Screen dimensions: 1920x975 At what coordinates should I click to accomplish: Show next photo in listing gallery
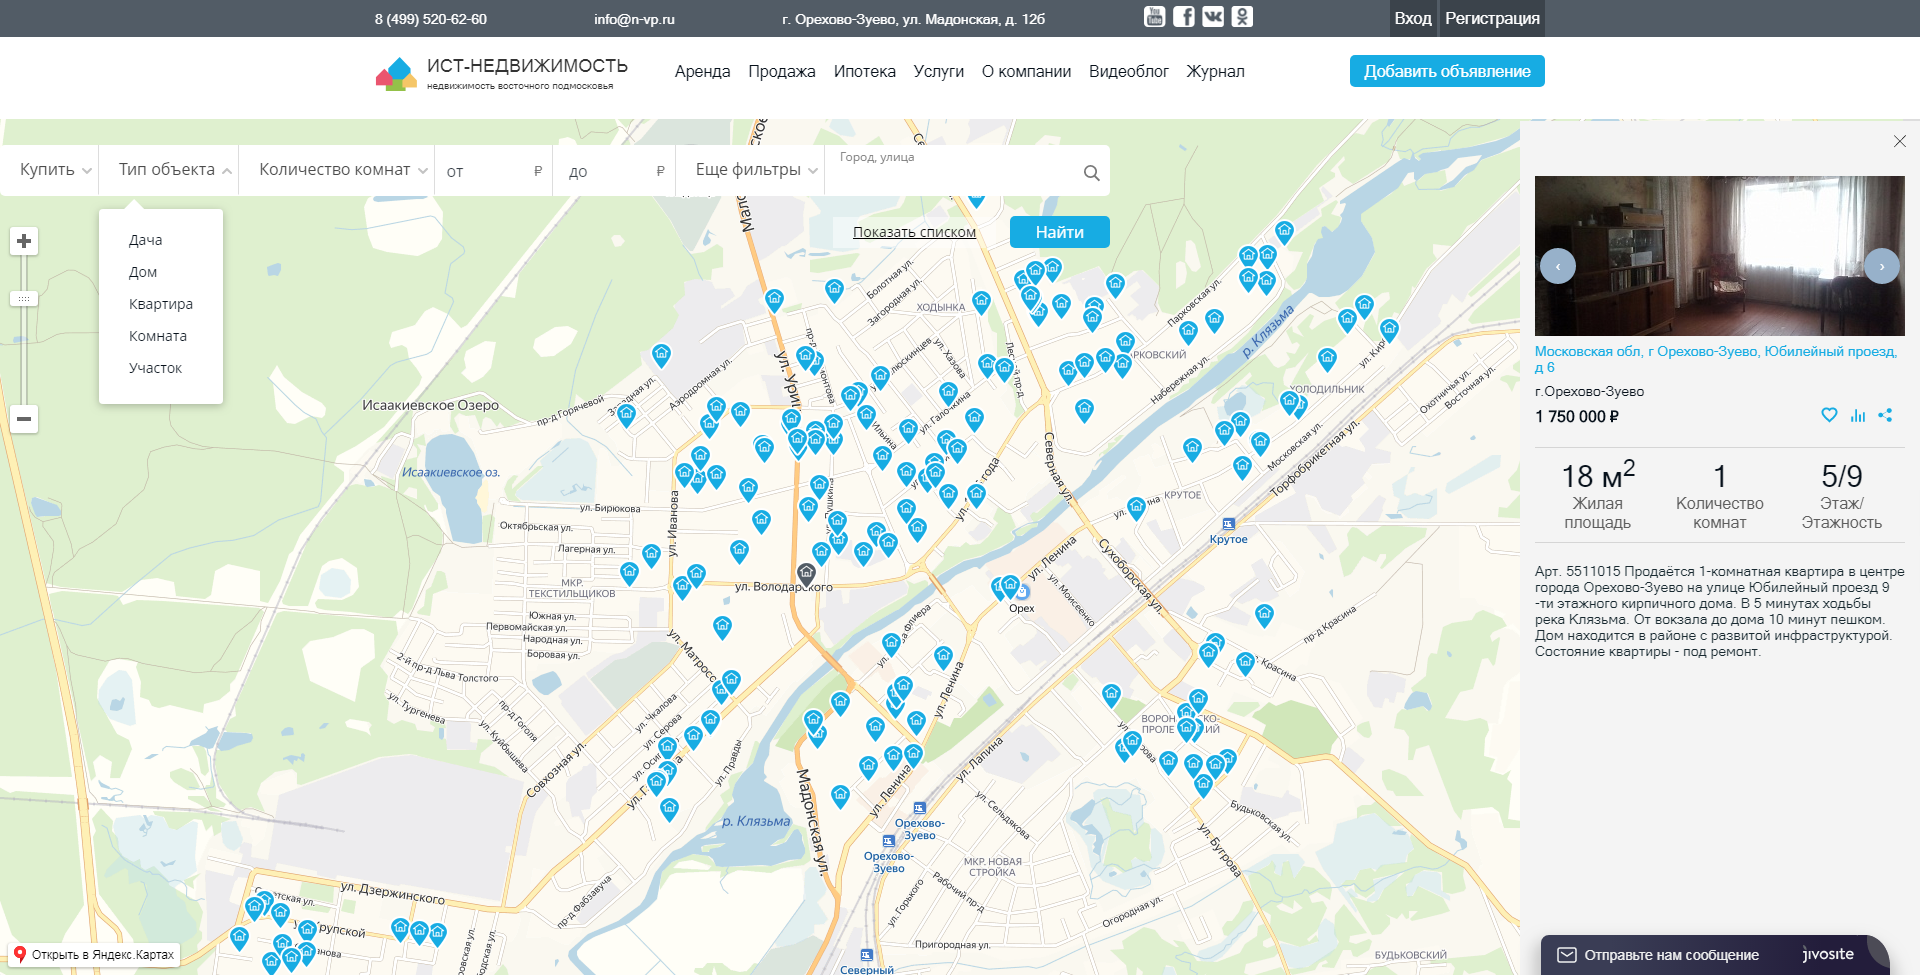click(x=1882, y=266)
